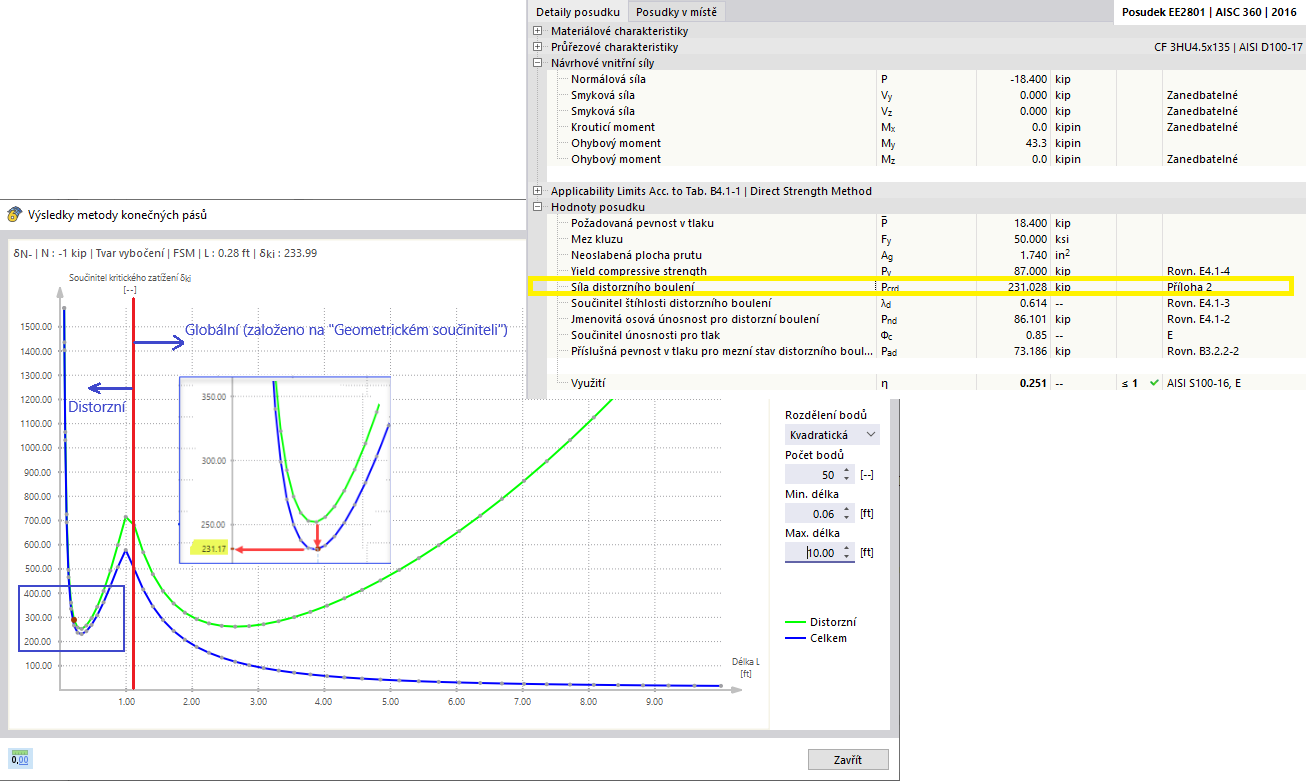Switch to the Detaily posudku tab
1306x781 pixels.
point(578,12)
